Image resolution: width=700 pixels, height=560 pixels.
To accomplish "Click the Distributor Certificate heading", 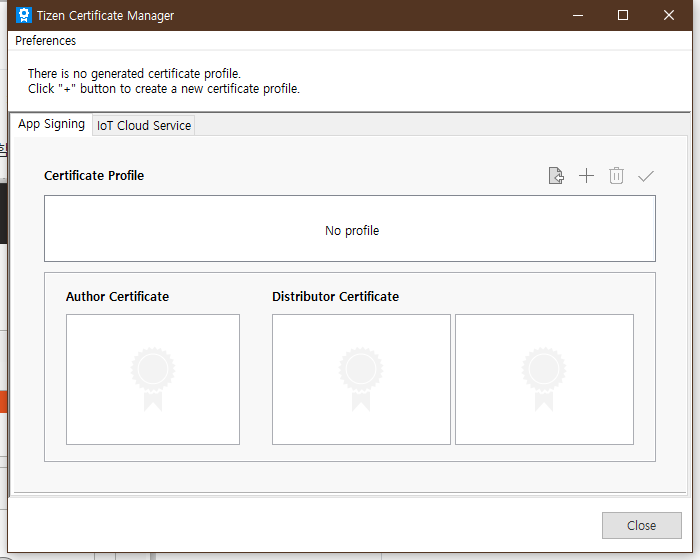I will tap(335, 297).
